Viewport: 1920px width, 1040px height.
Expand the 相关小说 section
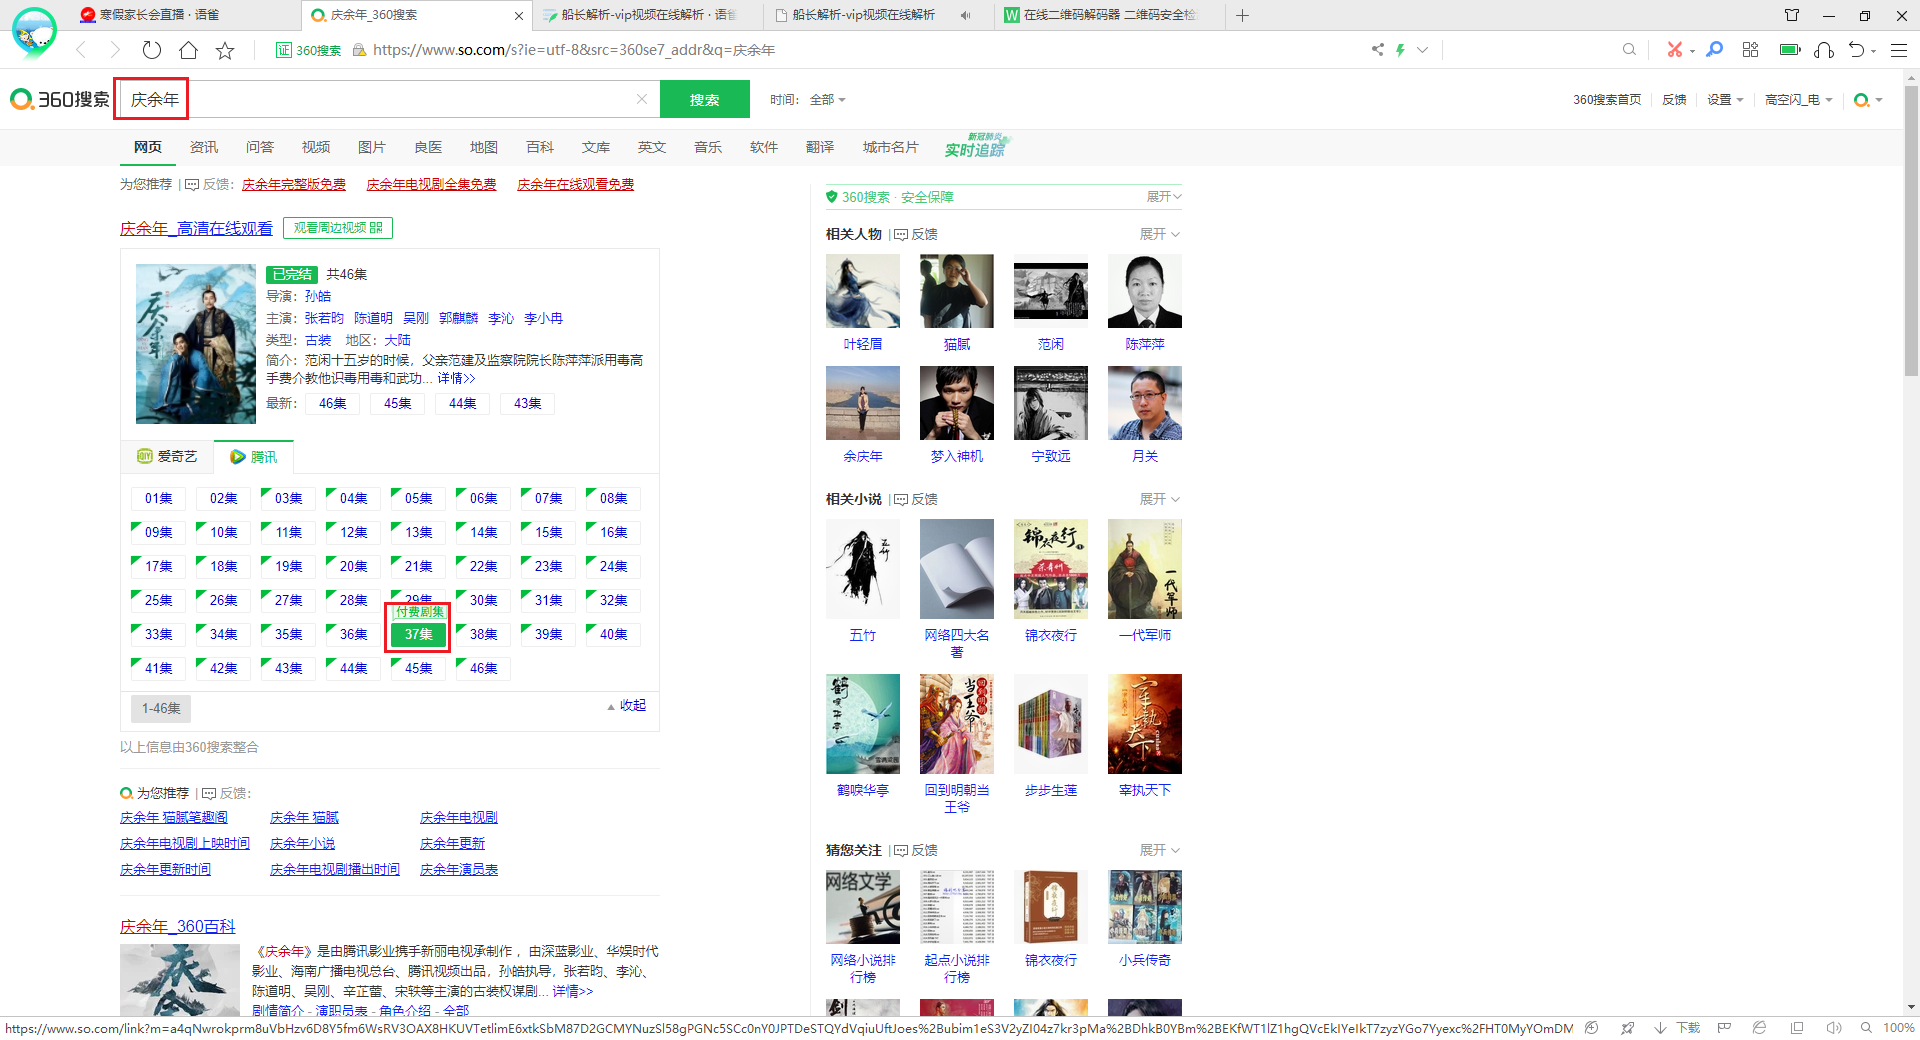(1160, 499)
